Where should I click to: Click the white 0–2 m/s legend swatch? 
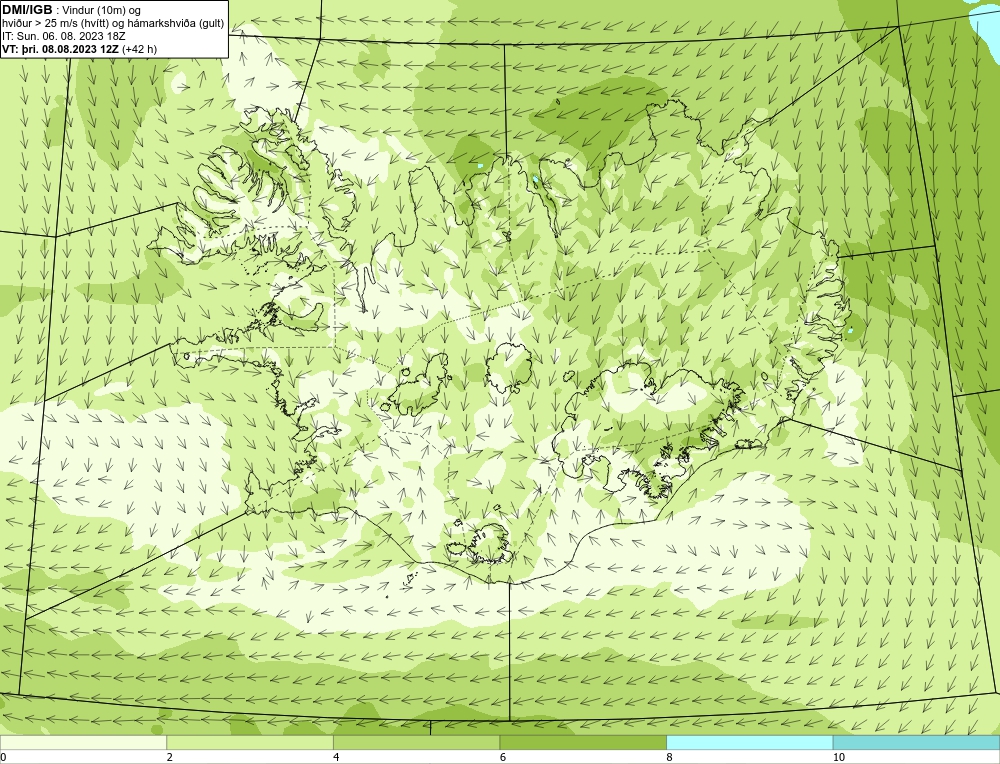pos(84,742)
